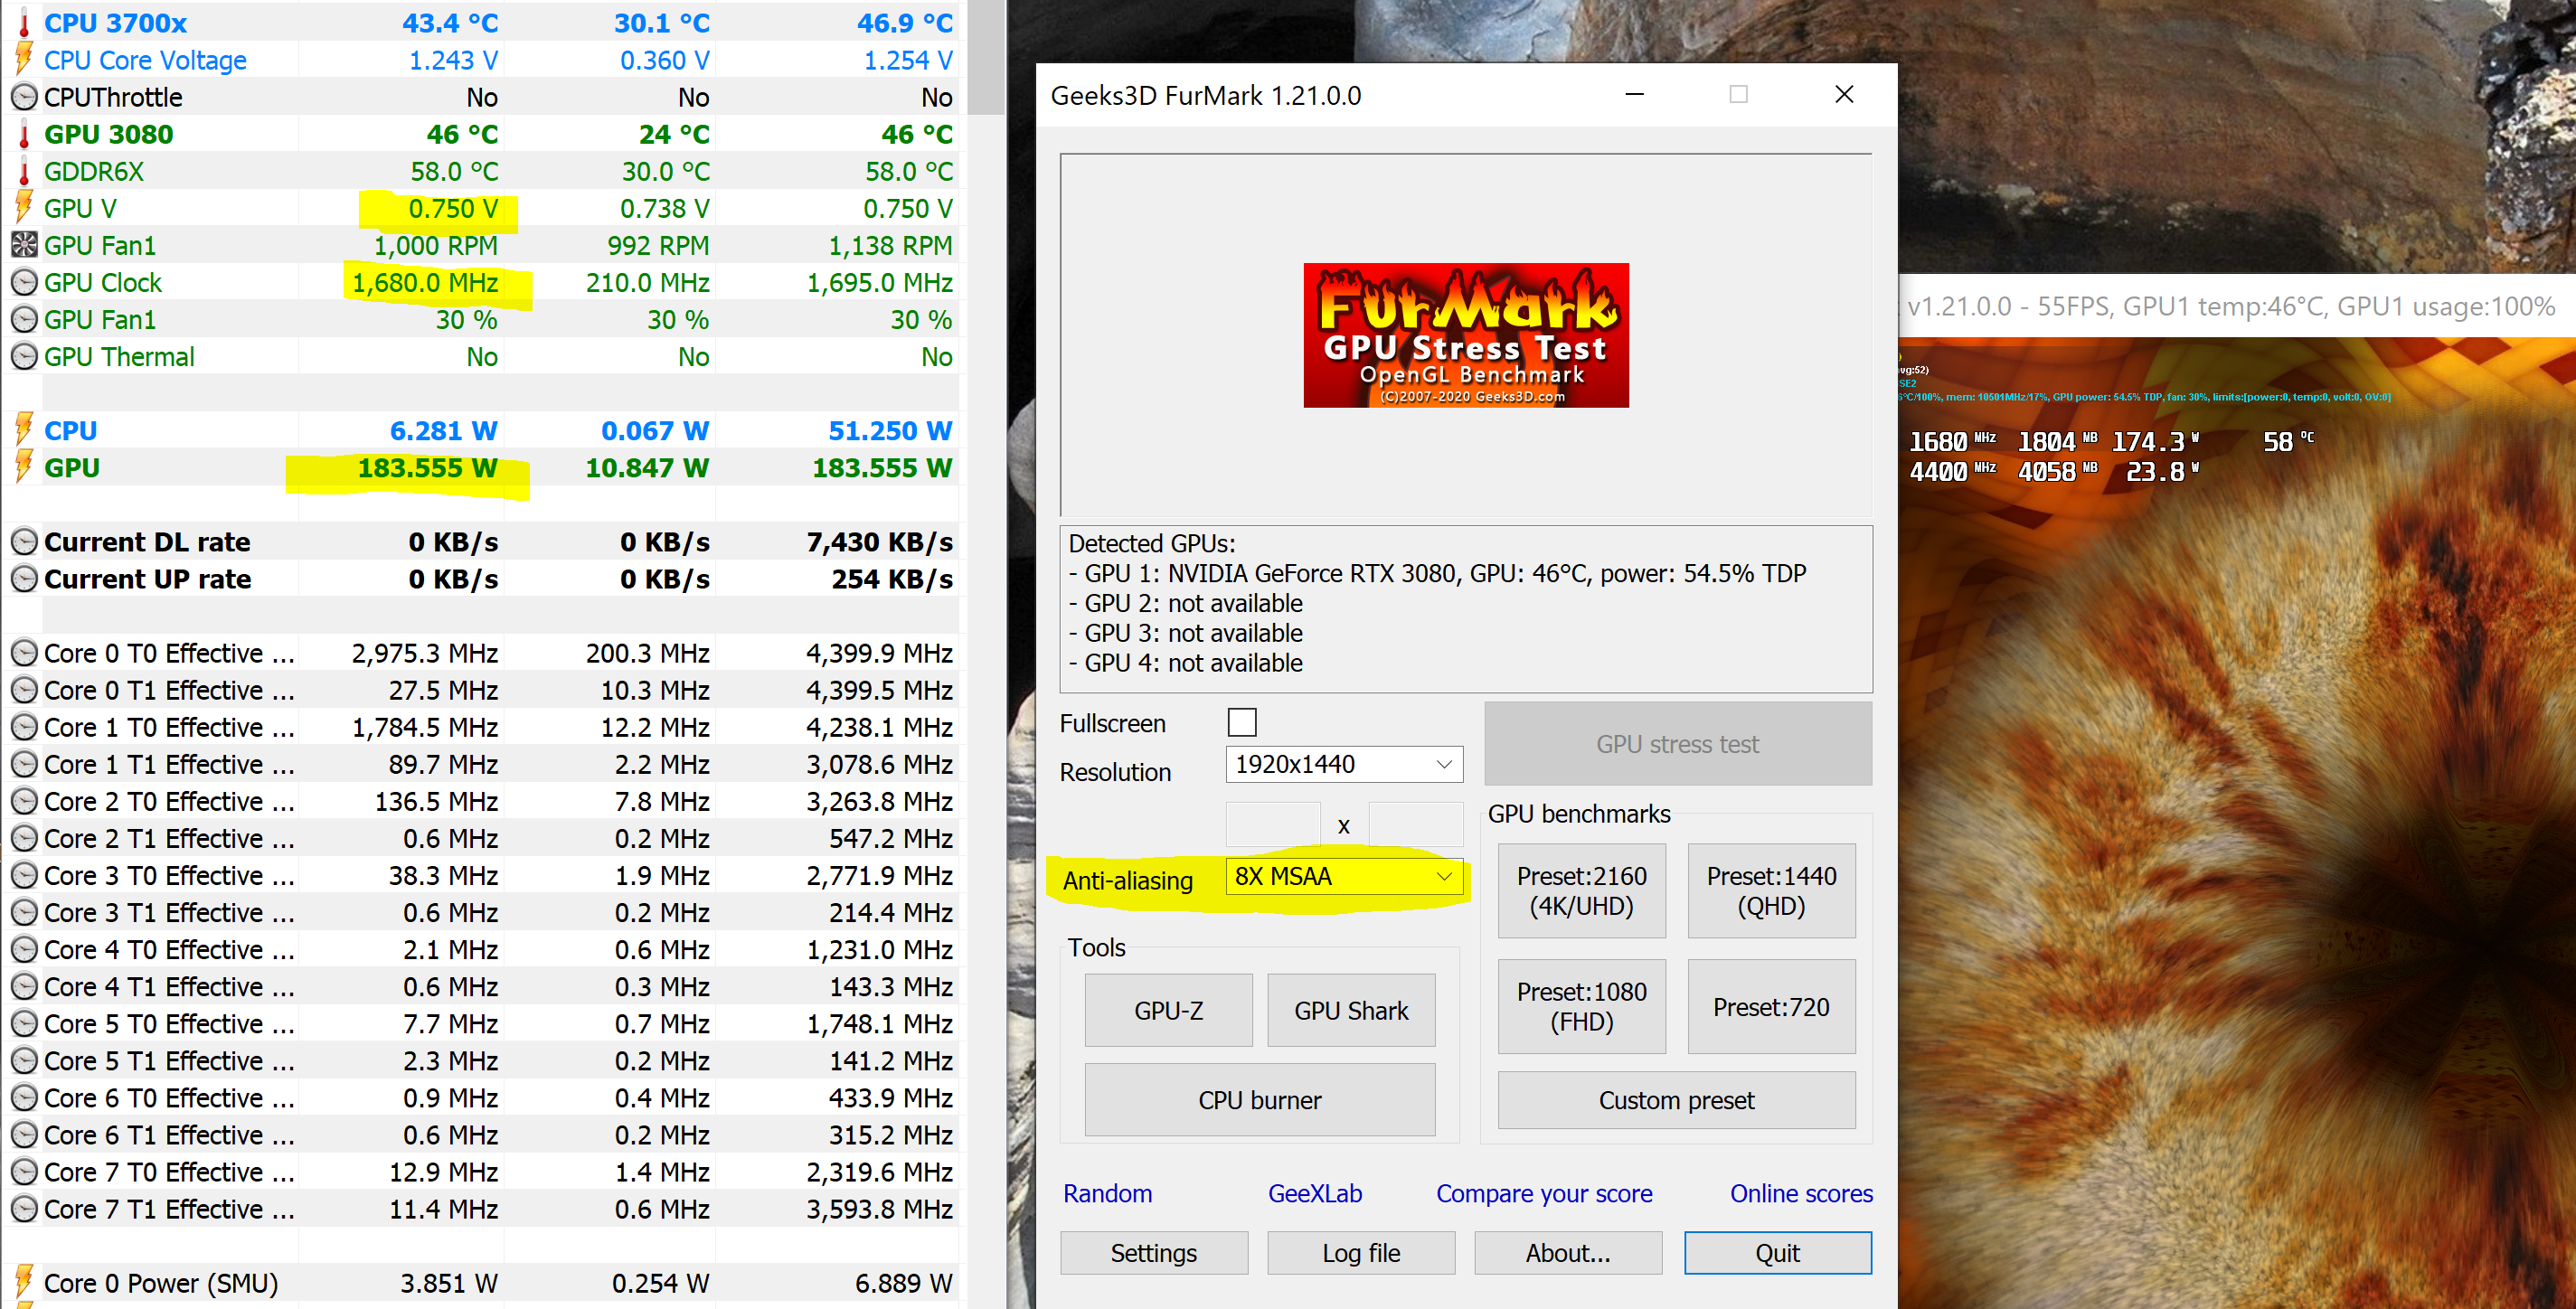Click the custom width input field
This screenshot has width=2576, height=1309.
tap(1272, 824)
